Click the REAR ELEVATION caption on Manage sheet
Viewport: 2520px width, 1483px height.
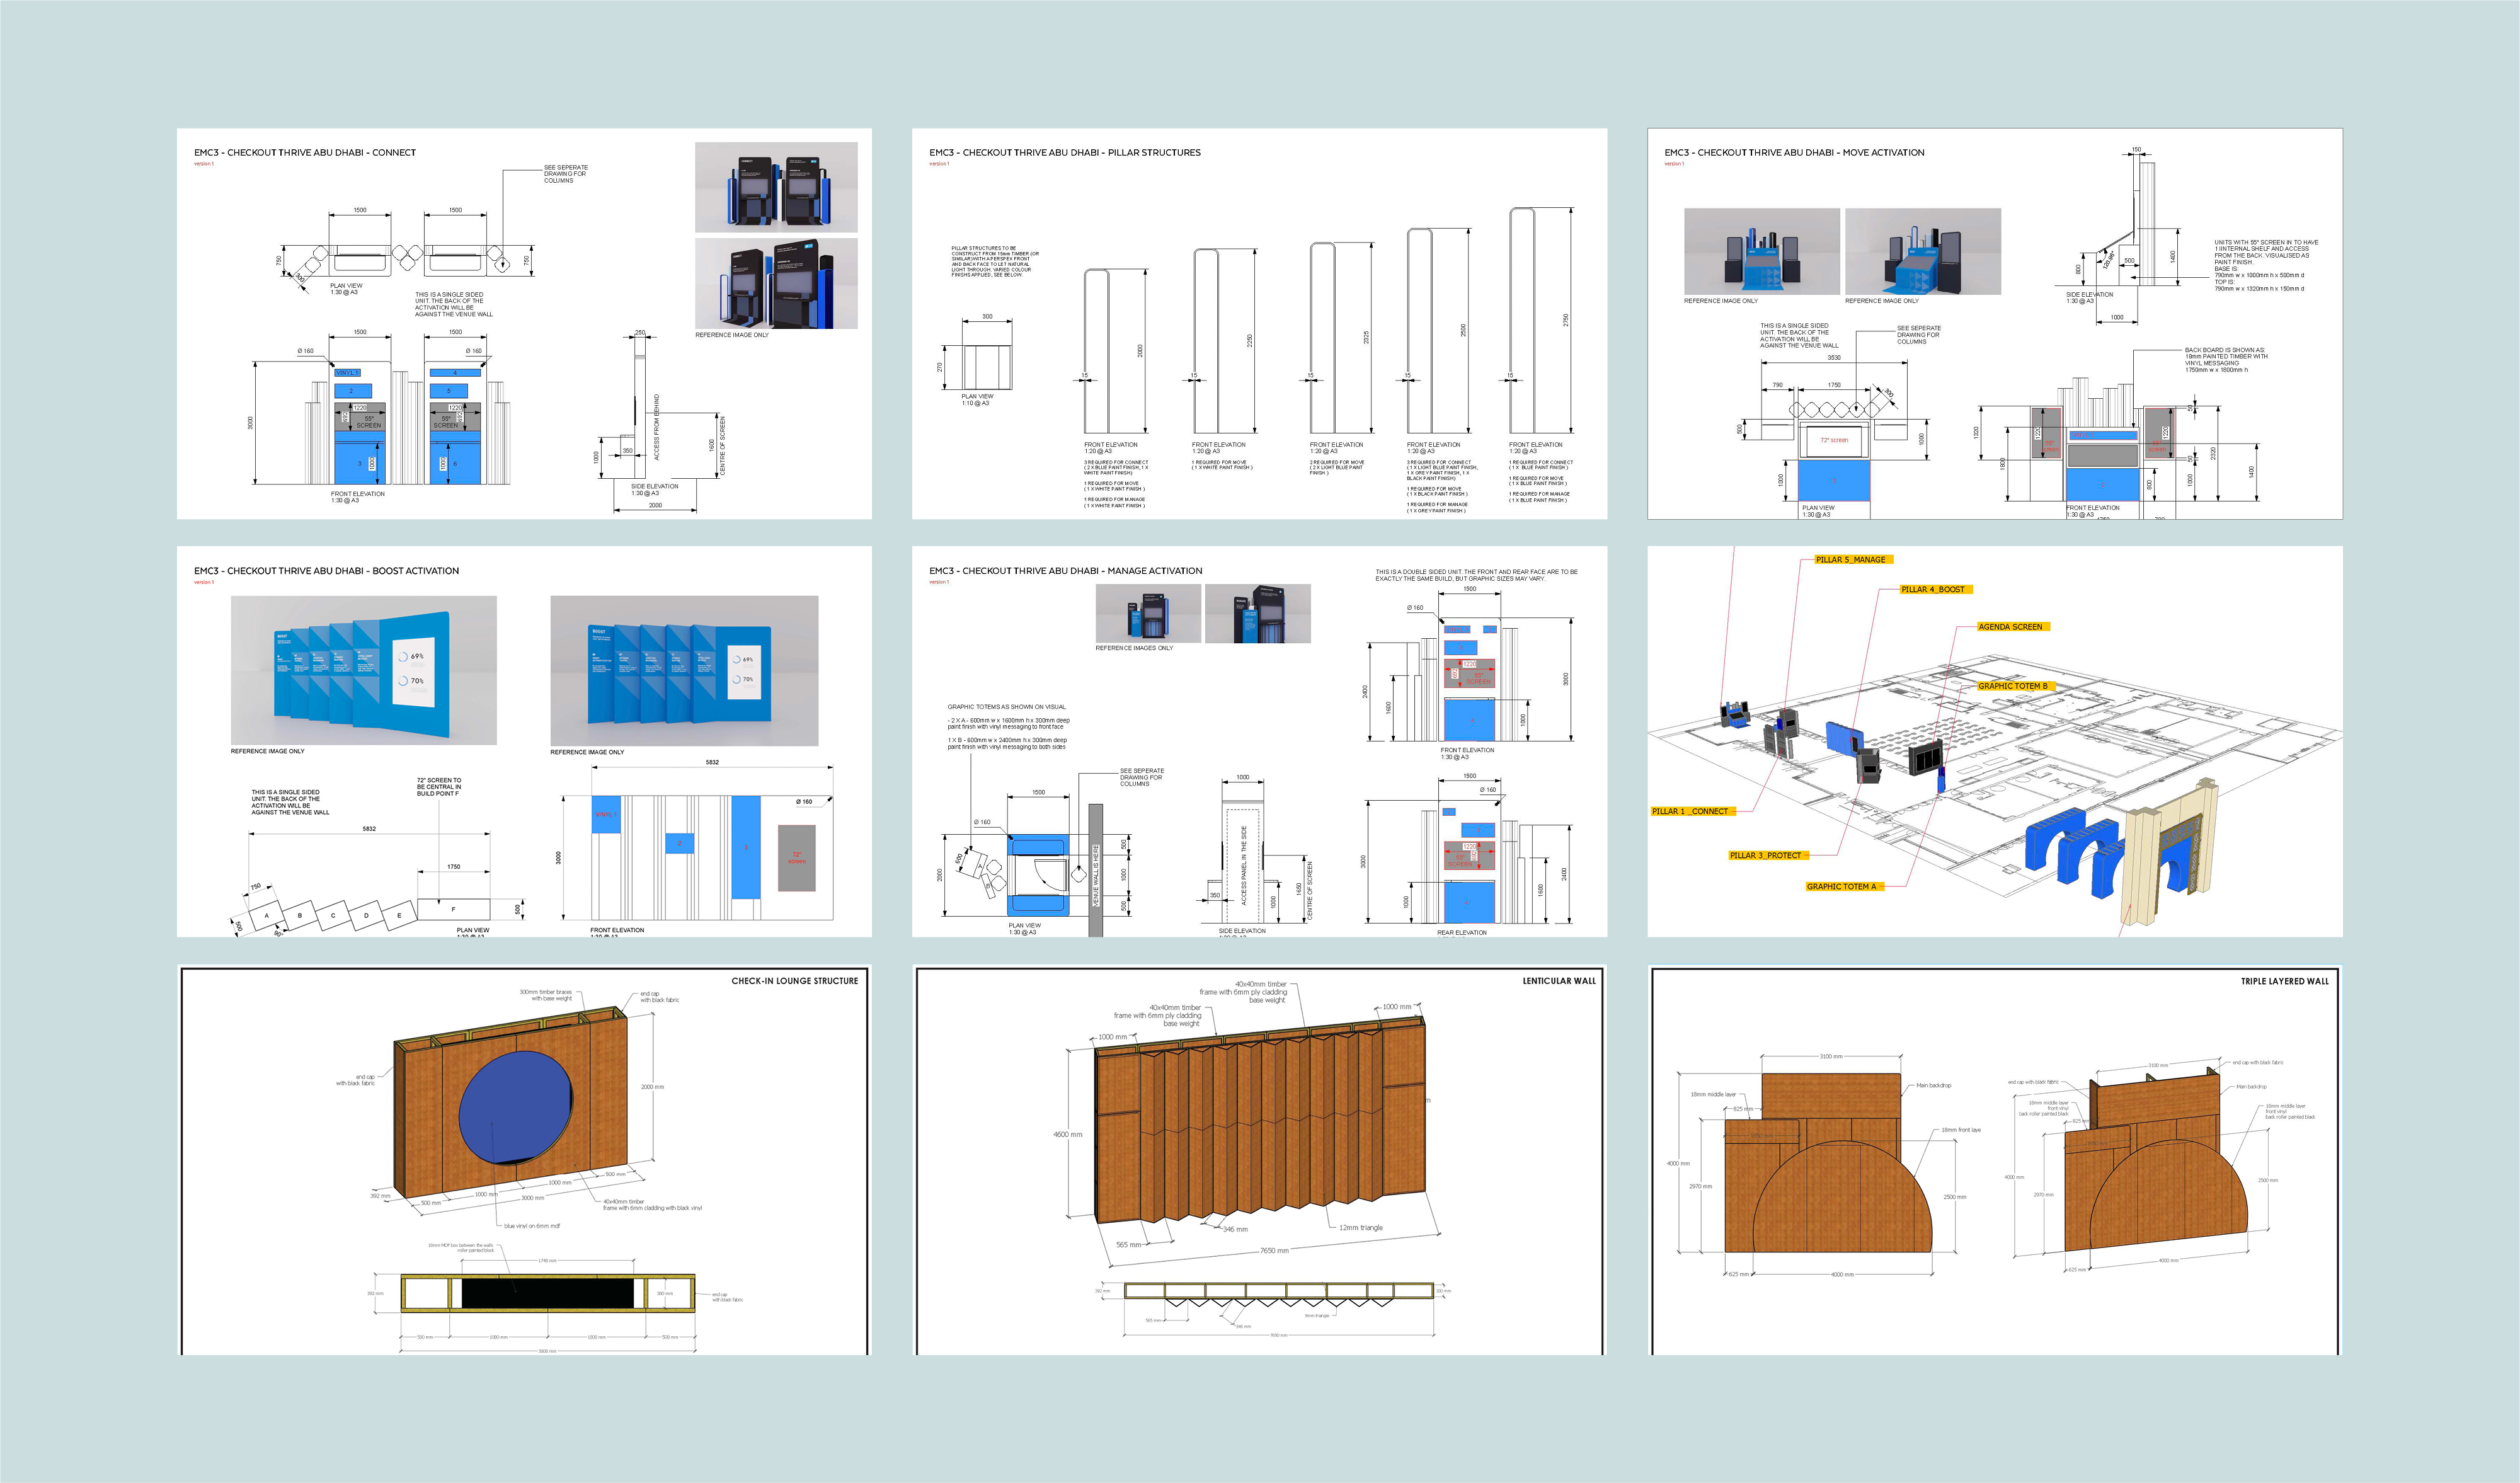pyautogui.click(x=1462, y=933)
